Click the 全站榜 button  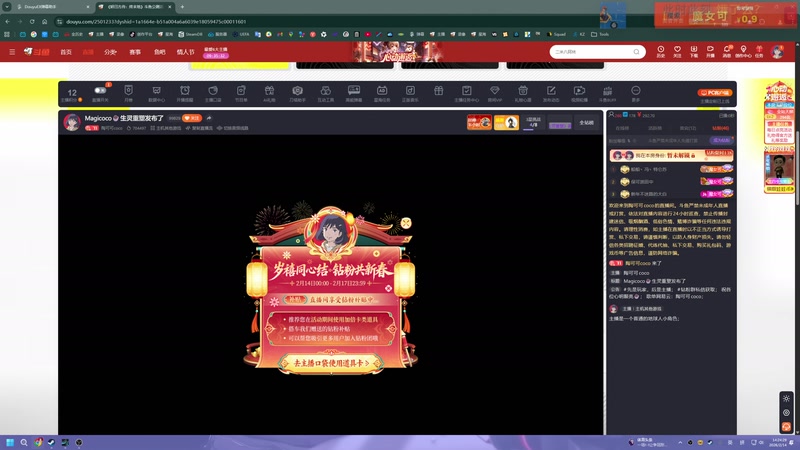pos(586,122)
